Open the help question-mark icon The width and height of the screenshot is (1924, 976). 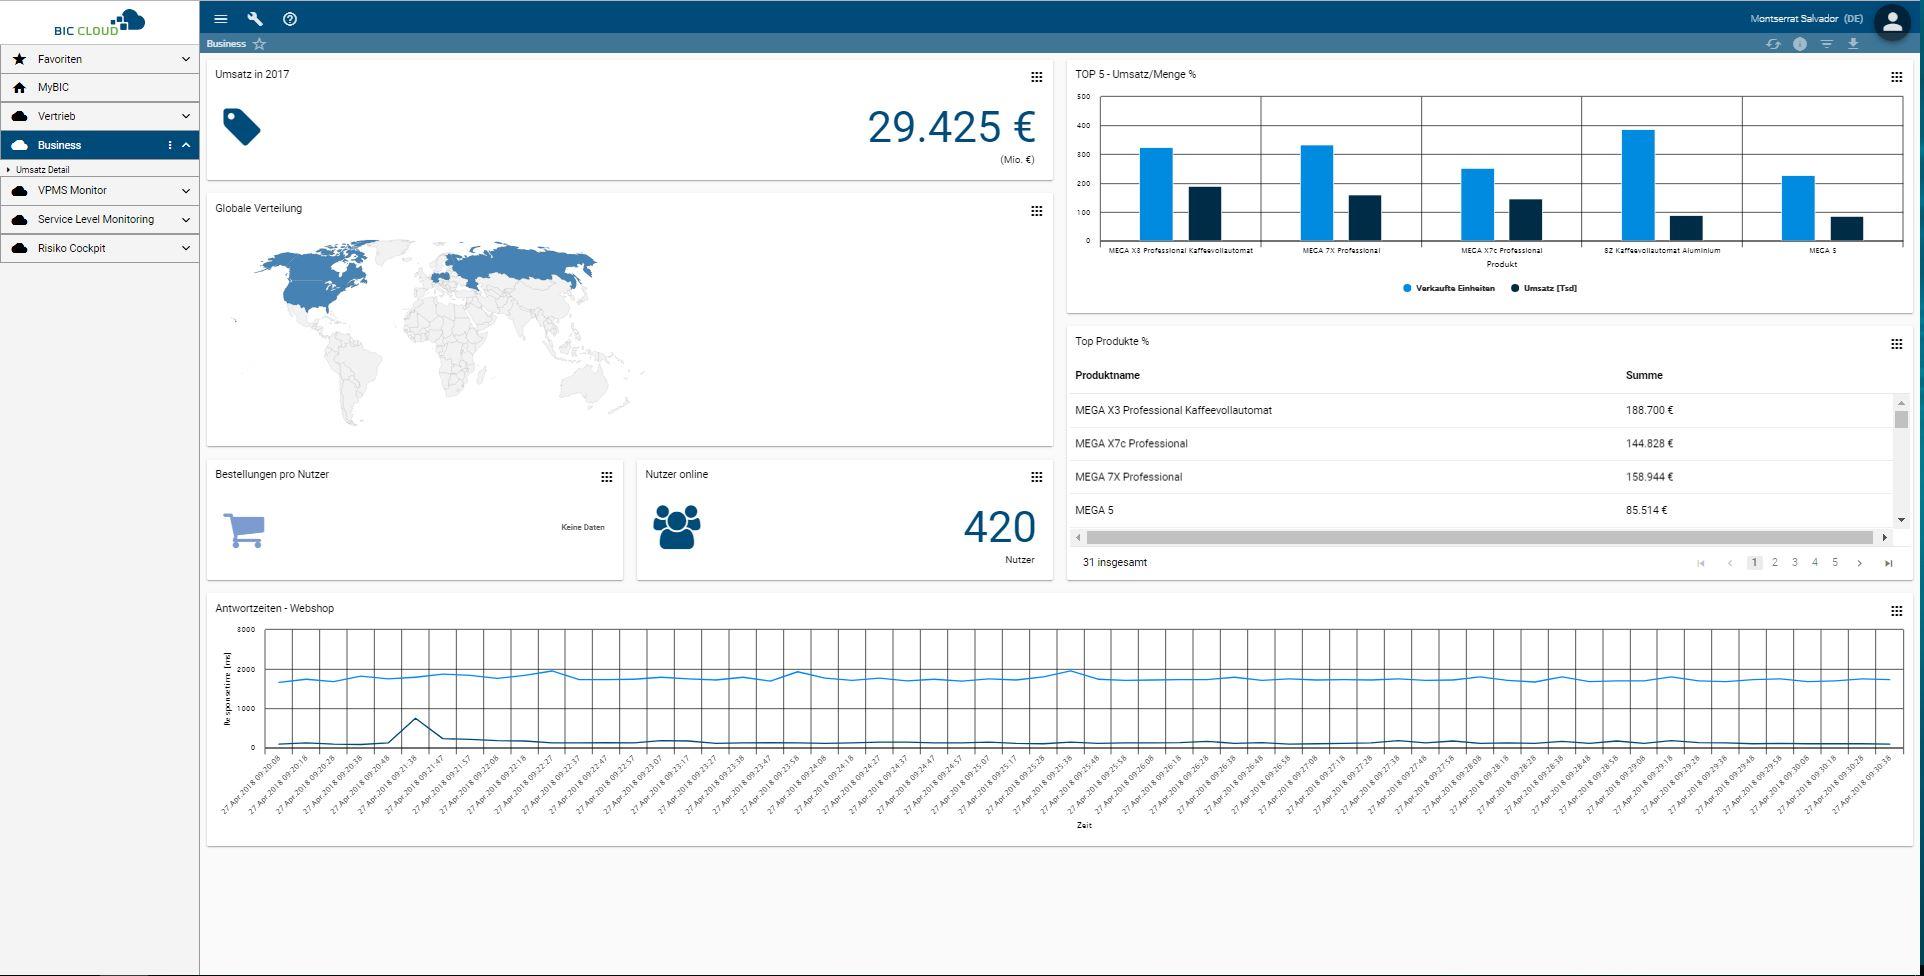click(x=290, y=18)
